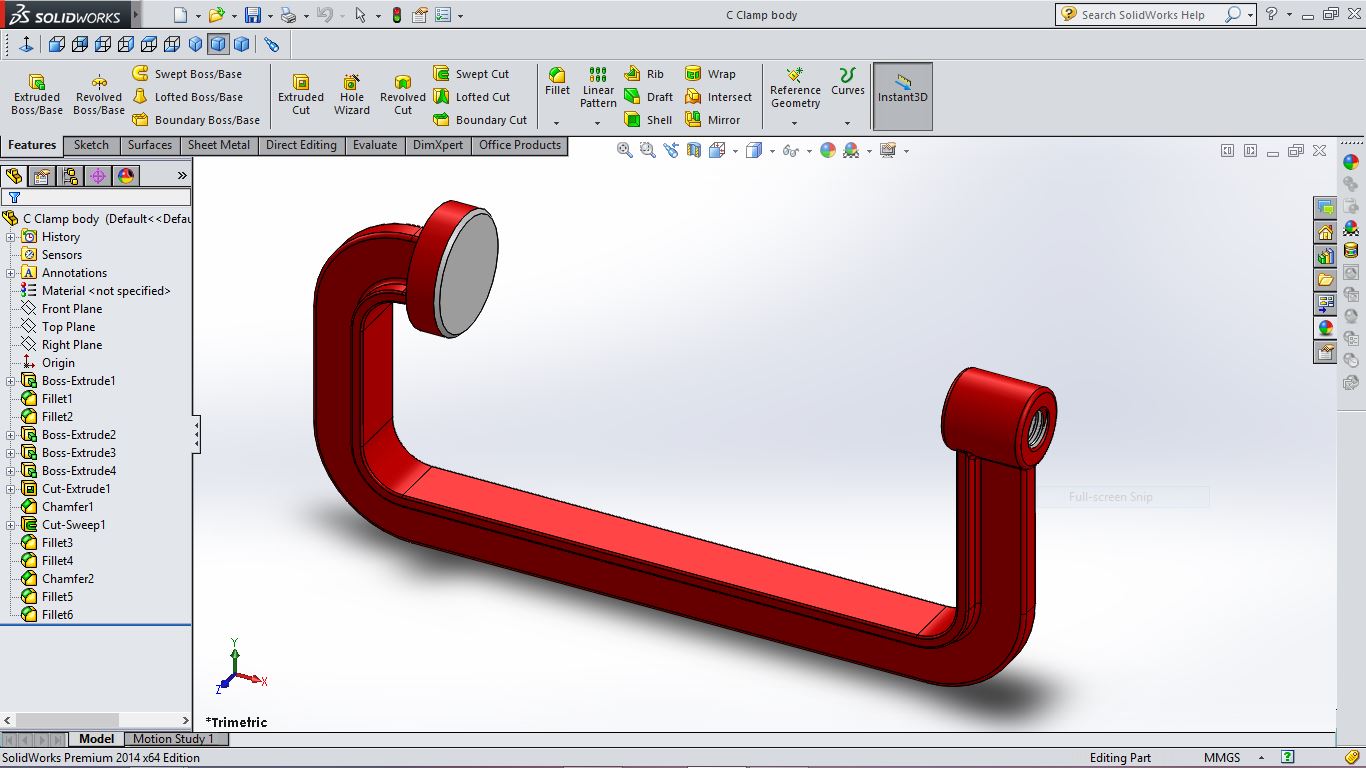Select Material not specified item

(x=95, y=291)
